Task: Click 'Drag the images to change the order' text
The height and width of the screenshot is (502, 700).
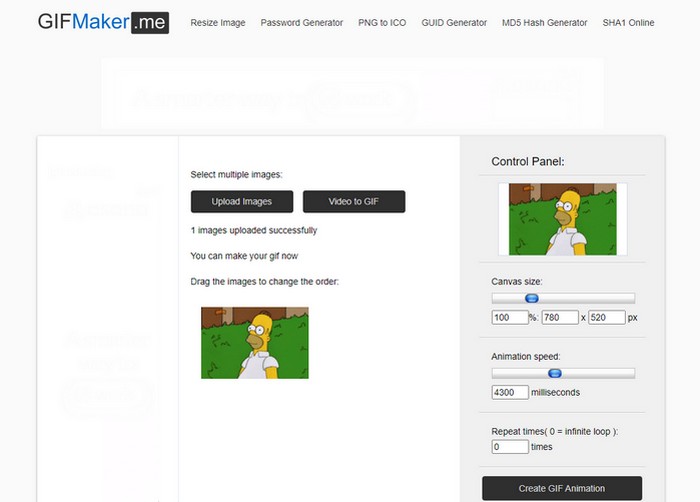Action: (264, 282)
